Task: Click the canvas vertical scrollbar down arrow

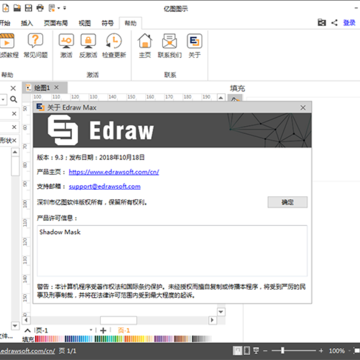Action: tap(221, 312)
